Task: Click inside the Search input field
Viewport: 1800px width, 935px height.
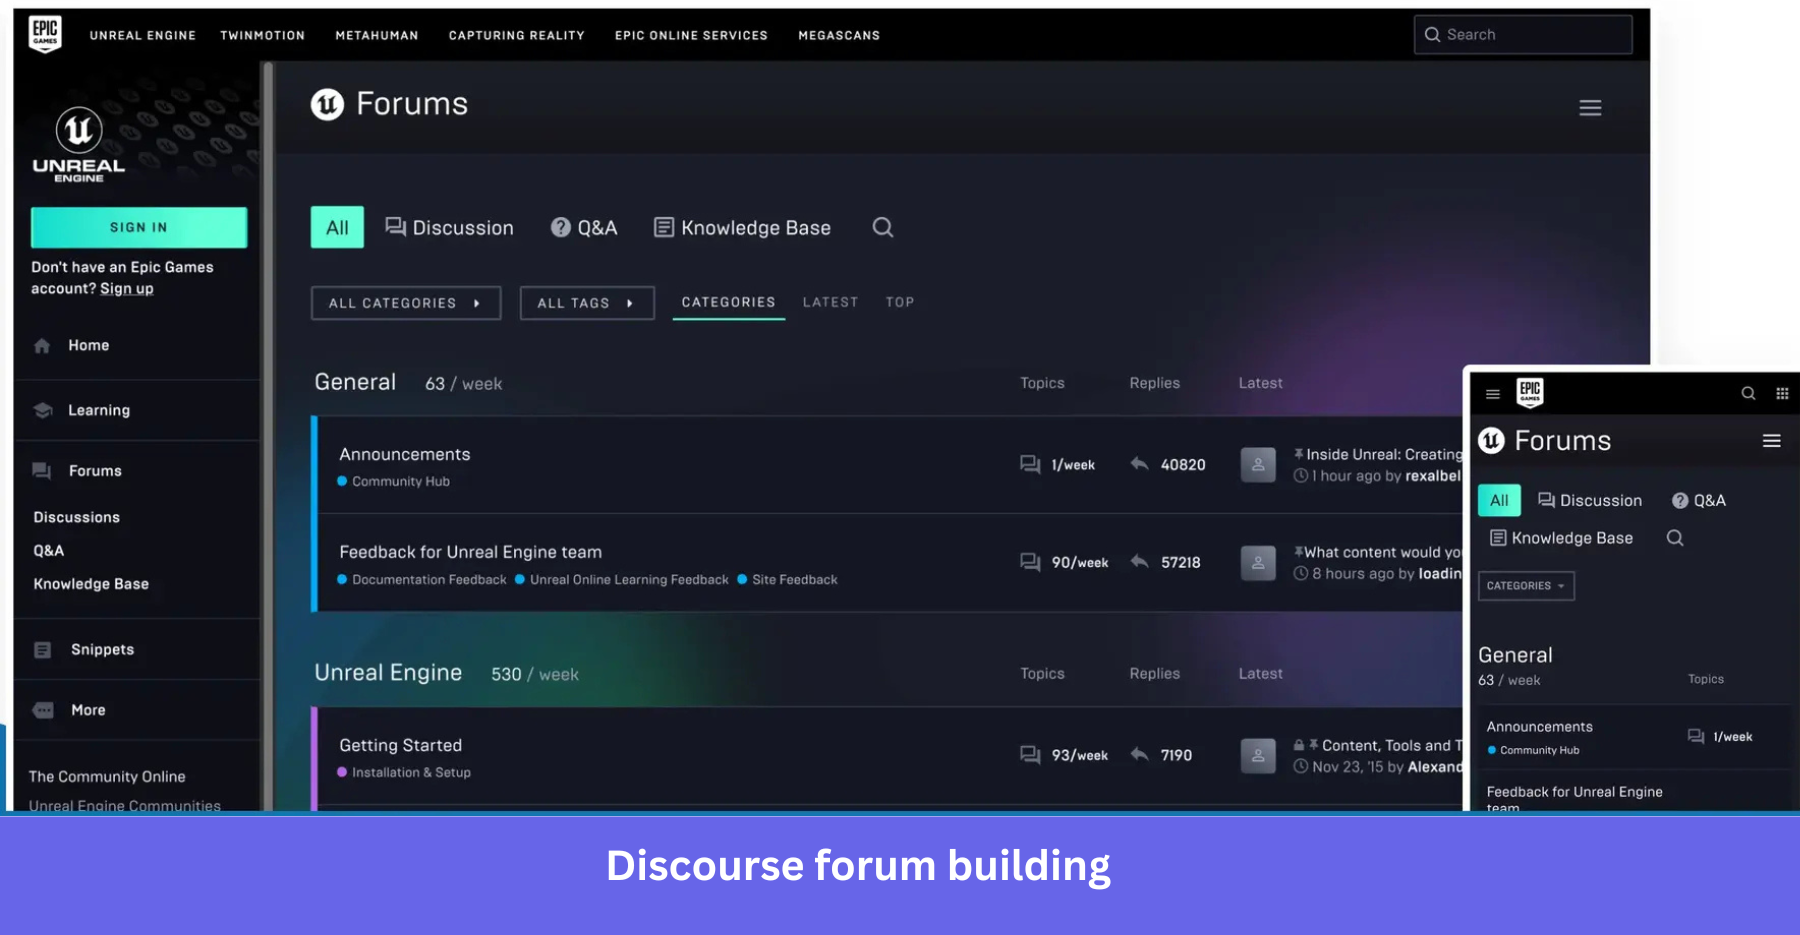Action: (1521, 33)
